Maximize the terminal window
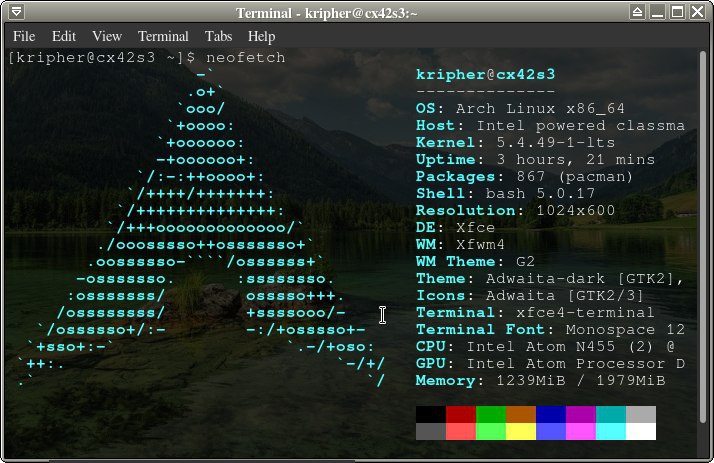 (678, 12)
